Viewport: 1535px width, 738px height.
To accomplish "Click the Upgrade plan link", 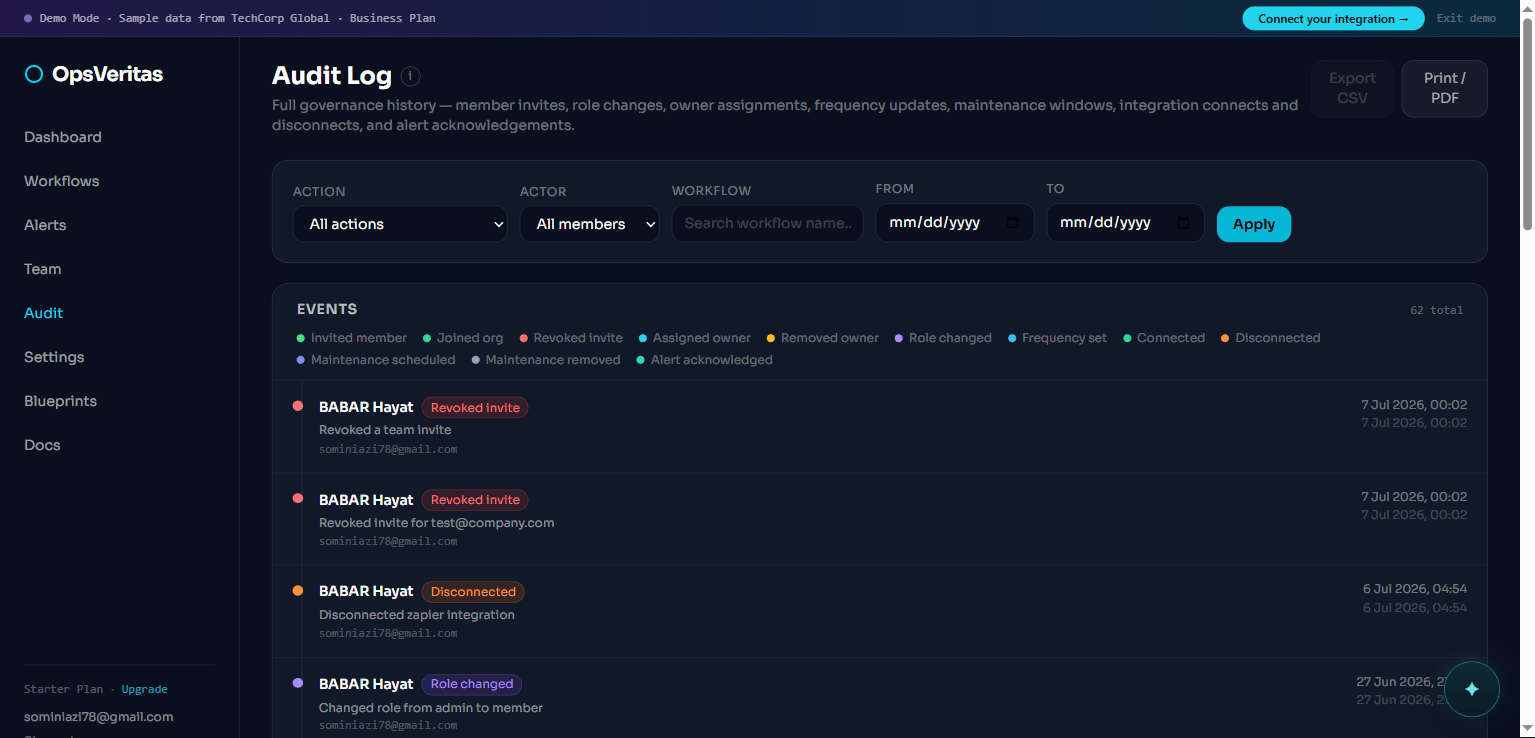I will [x=145, y=689].
